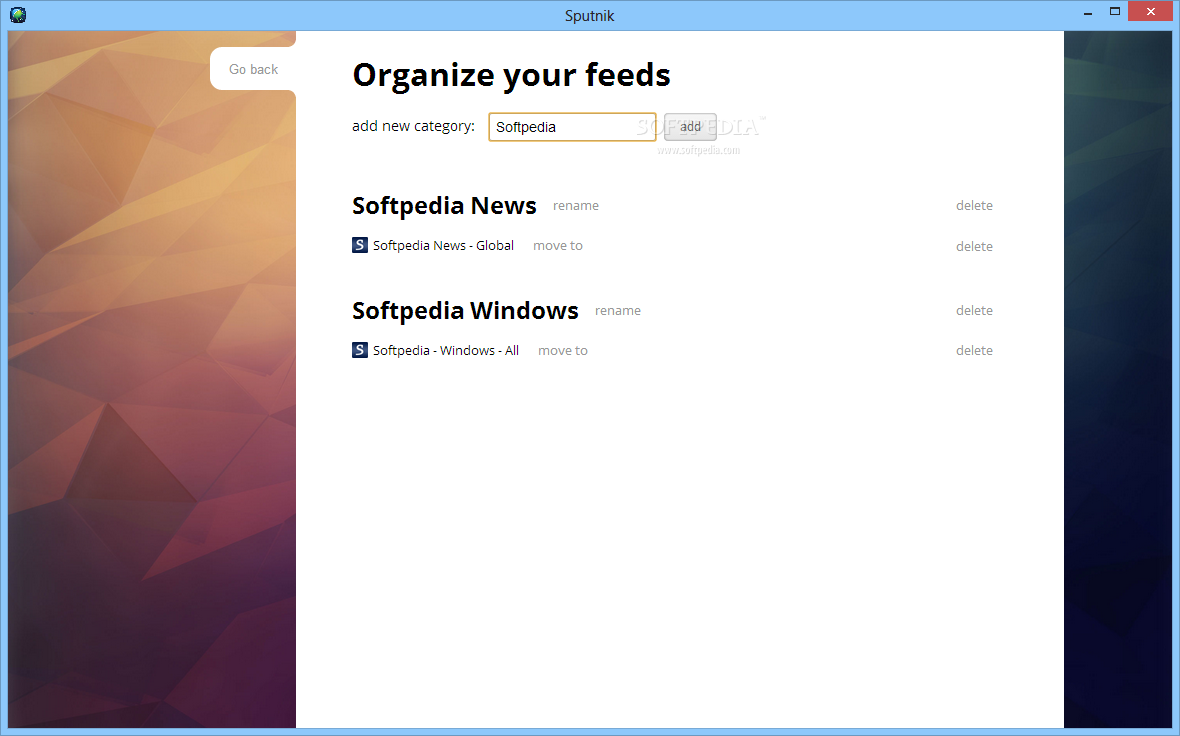Close the Sputnik window
1180x736 pixels.
tap(1151, 11)
